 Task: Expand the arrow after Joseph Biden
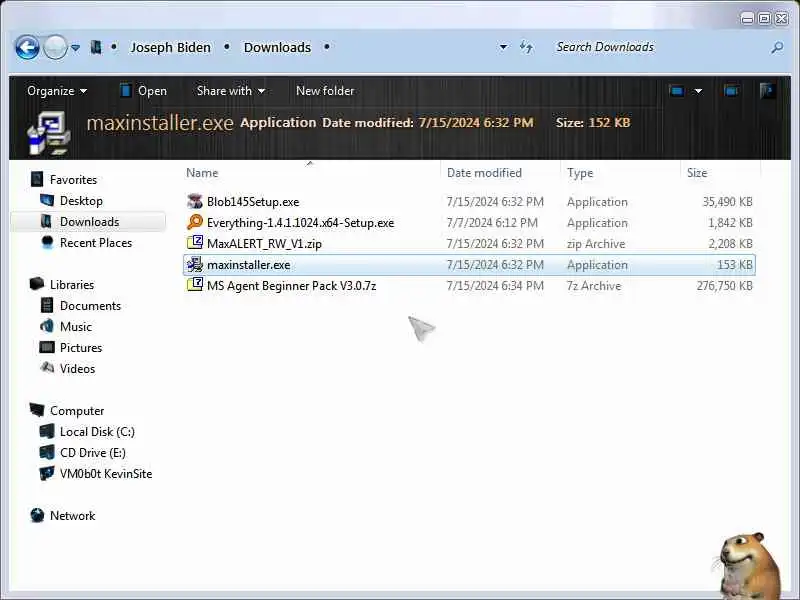pyautogui.click(x=227, y=47)
